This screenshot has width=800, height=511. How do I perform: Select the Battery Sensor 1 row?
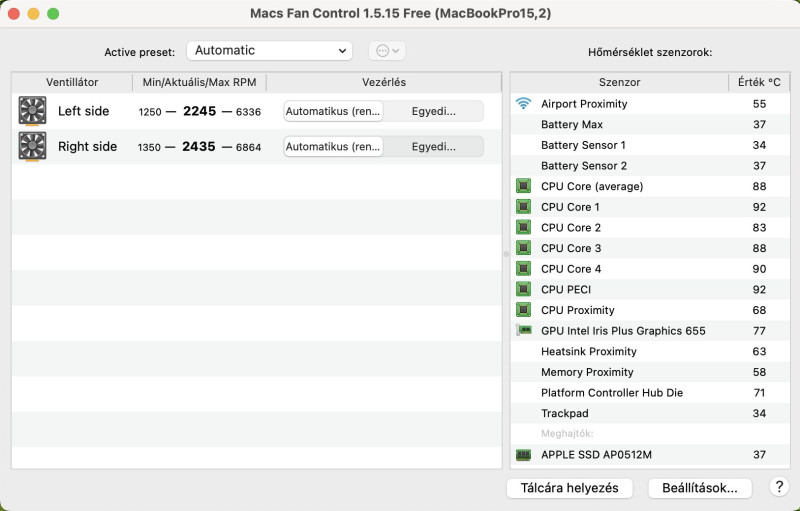(650, 145)
